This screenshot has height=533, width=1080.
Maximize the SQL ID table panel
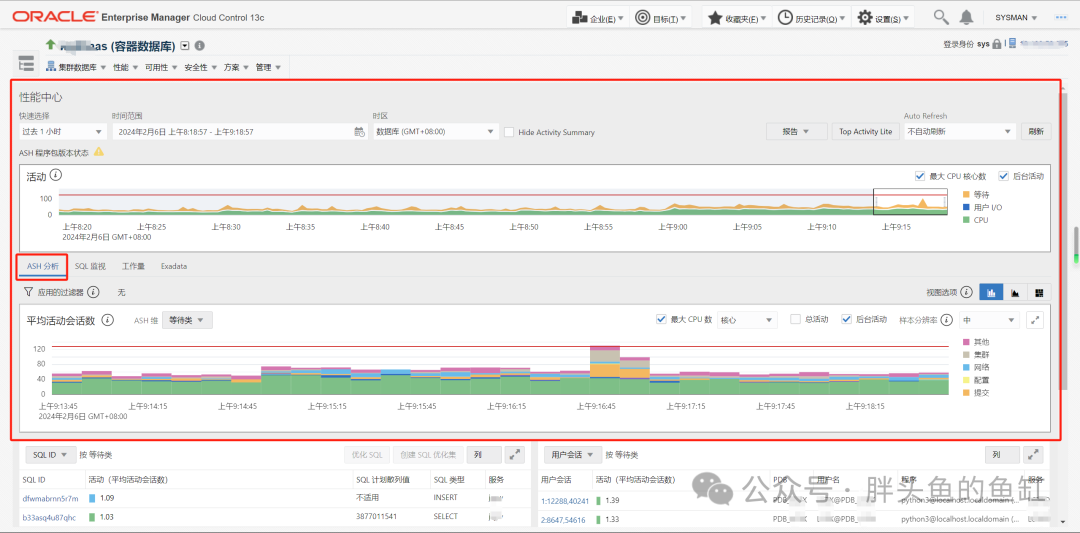[x=515, y=454]
